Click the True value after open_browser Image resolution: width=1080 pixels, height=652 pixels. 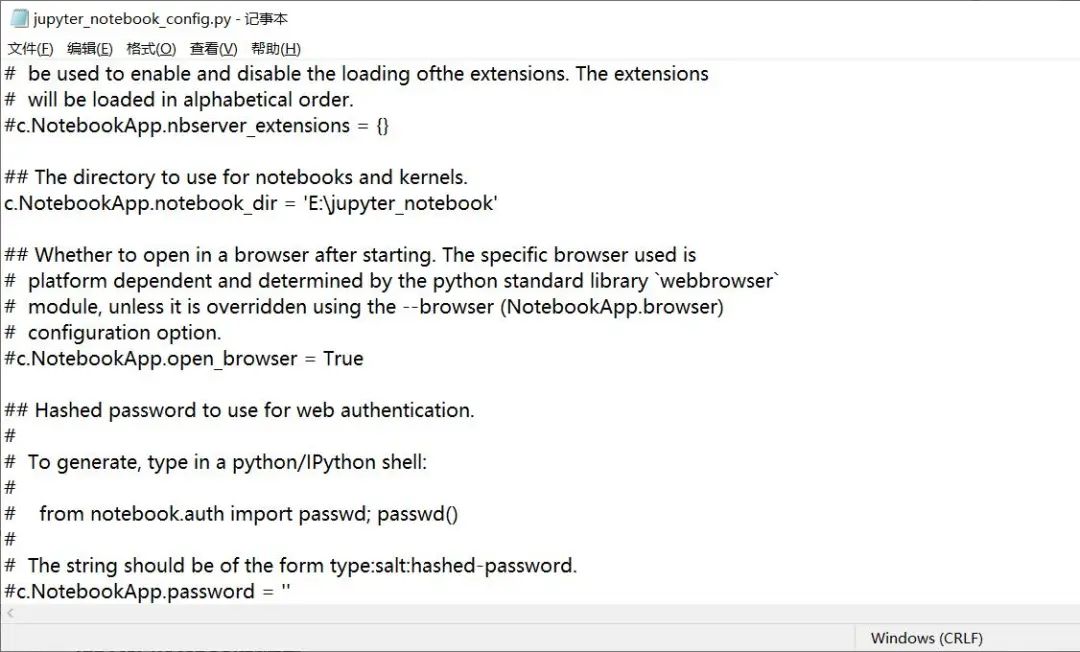[x=343, y=358]
